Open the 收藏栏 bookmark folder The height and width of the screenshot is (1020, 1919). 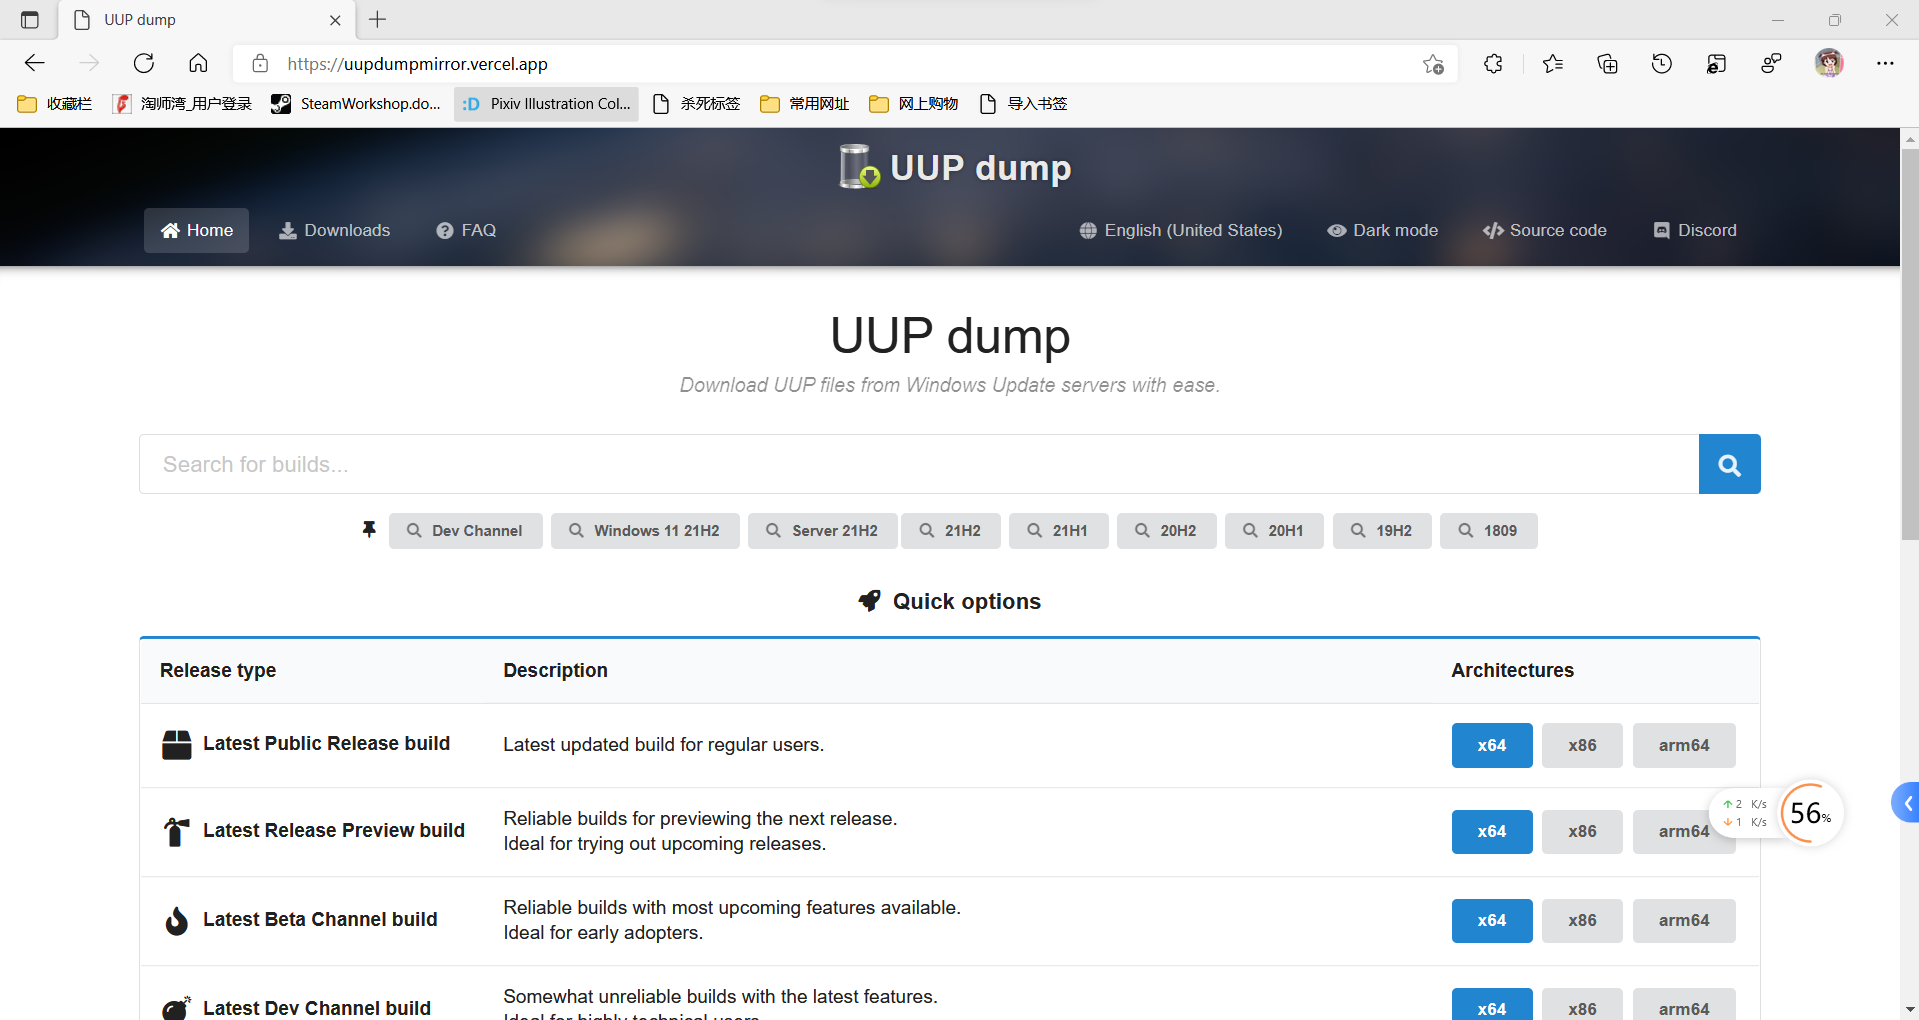55,103
